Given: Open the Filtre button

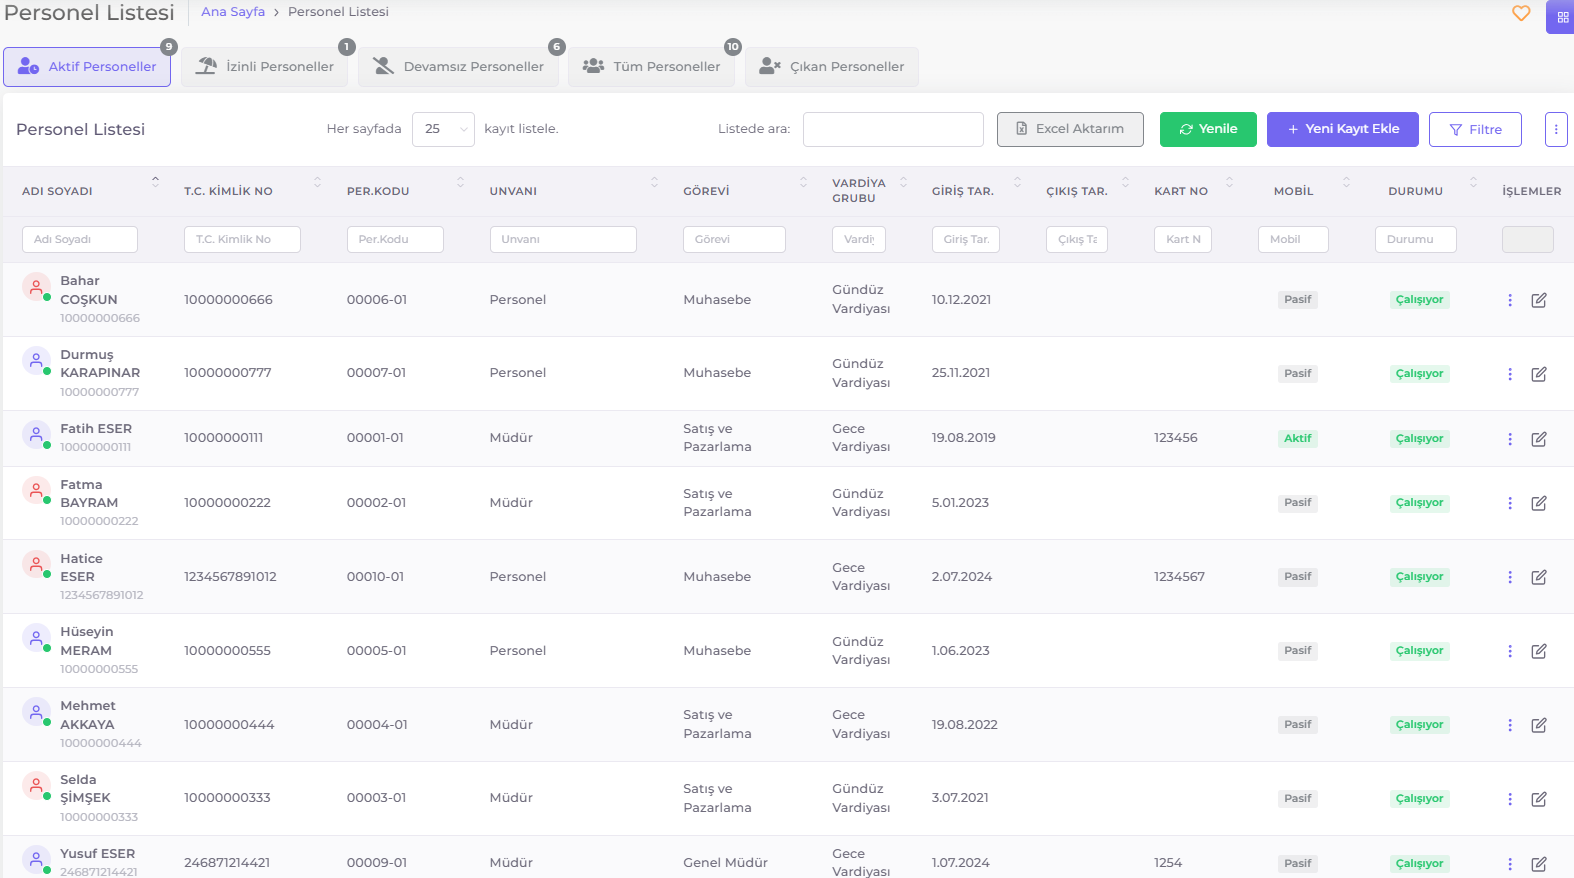Looking at the screenshot, I should pyautogui.click(x=1475, y=129).
